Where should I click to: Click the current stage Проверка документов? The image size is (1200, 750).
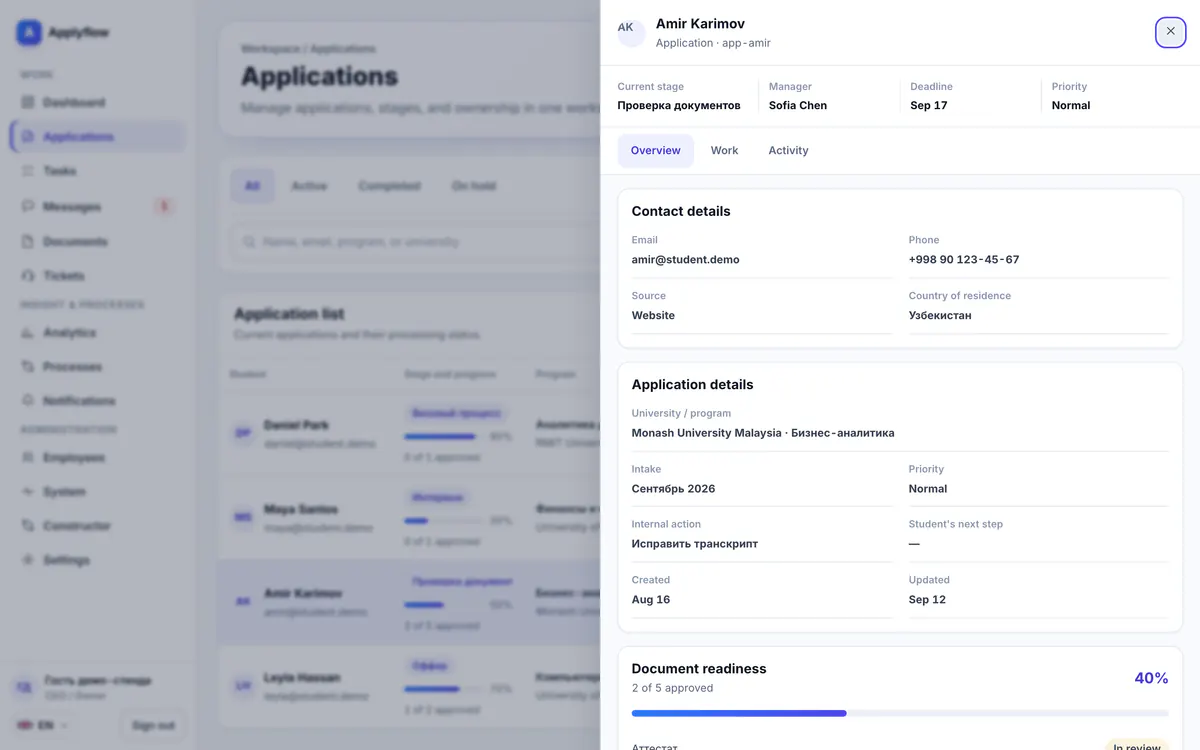679,105
